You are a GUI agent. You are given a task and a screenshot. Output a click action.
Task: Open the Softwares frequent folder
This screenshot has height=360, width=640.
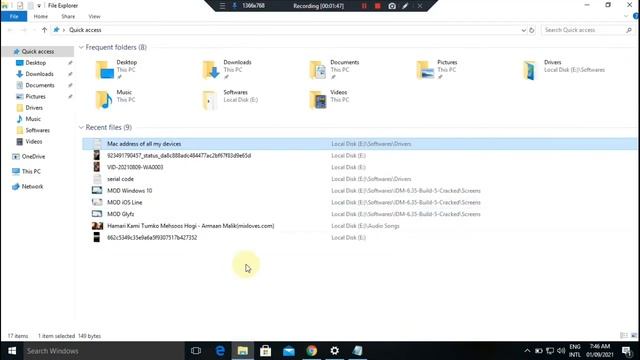coord(230,100)
